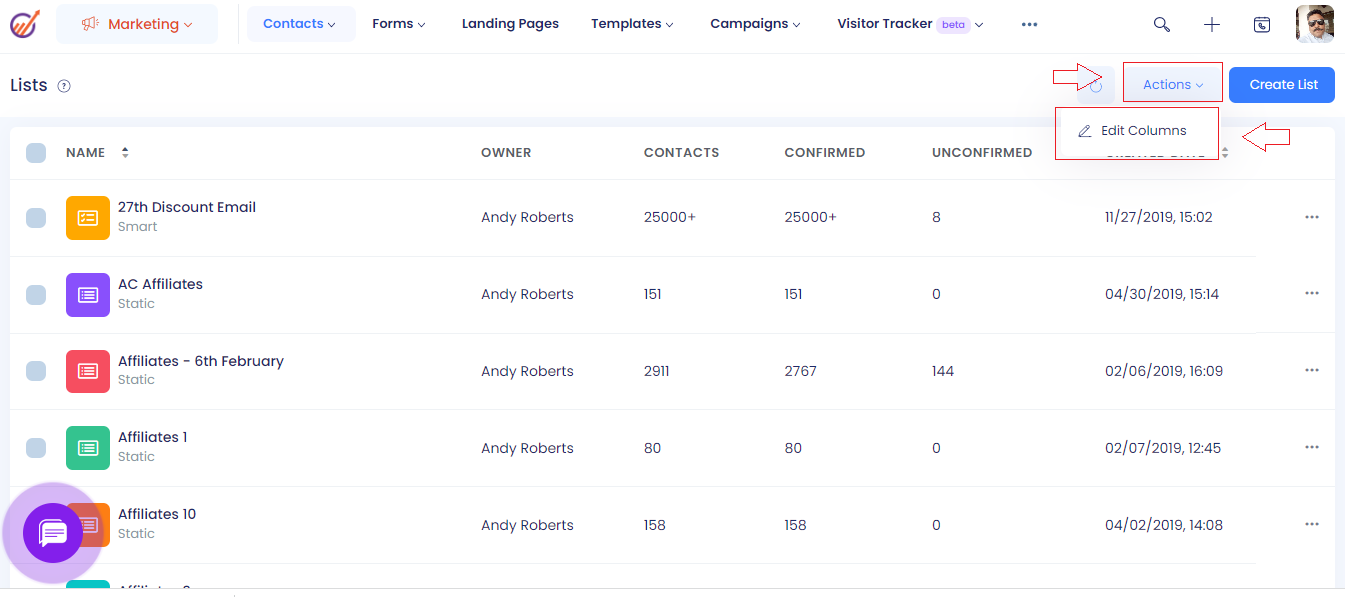Expand the Marketing module dropdown
The height and width of the screenshot is (597, 1345).
[x=137, y=24]
